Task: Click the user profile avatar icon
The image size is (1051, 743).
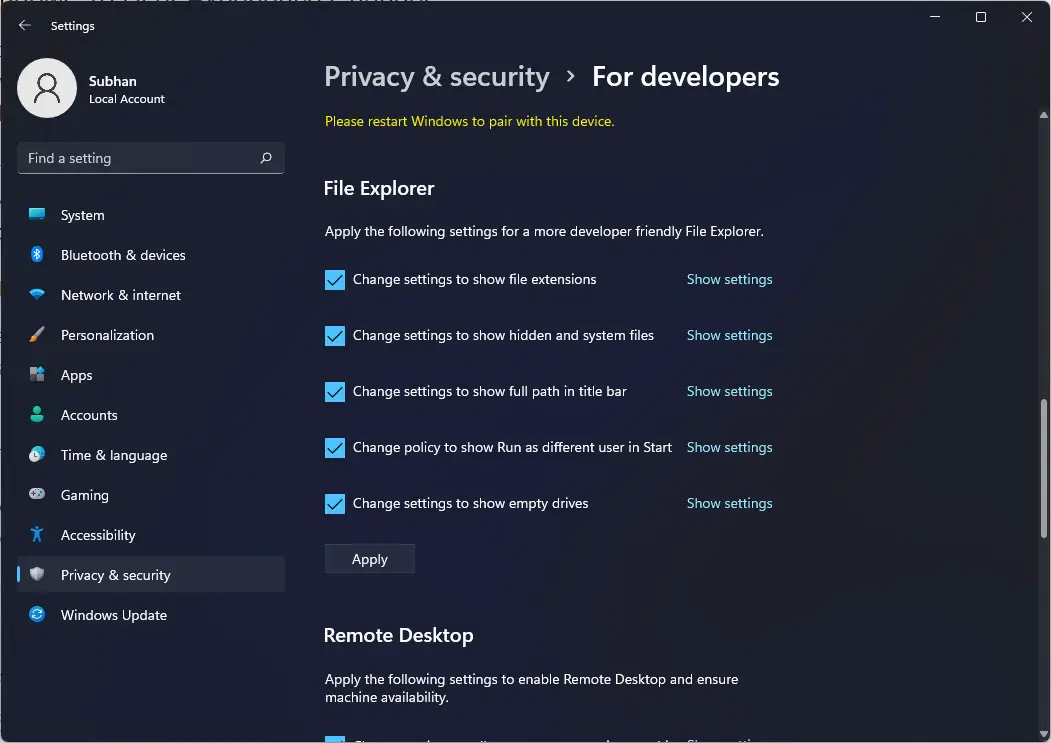Action: click(x=47, y=88)
